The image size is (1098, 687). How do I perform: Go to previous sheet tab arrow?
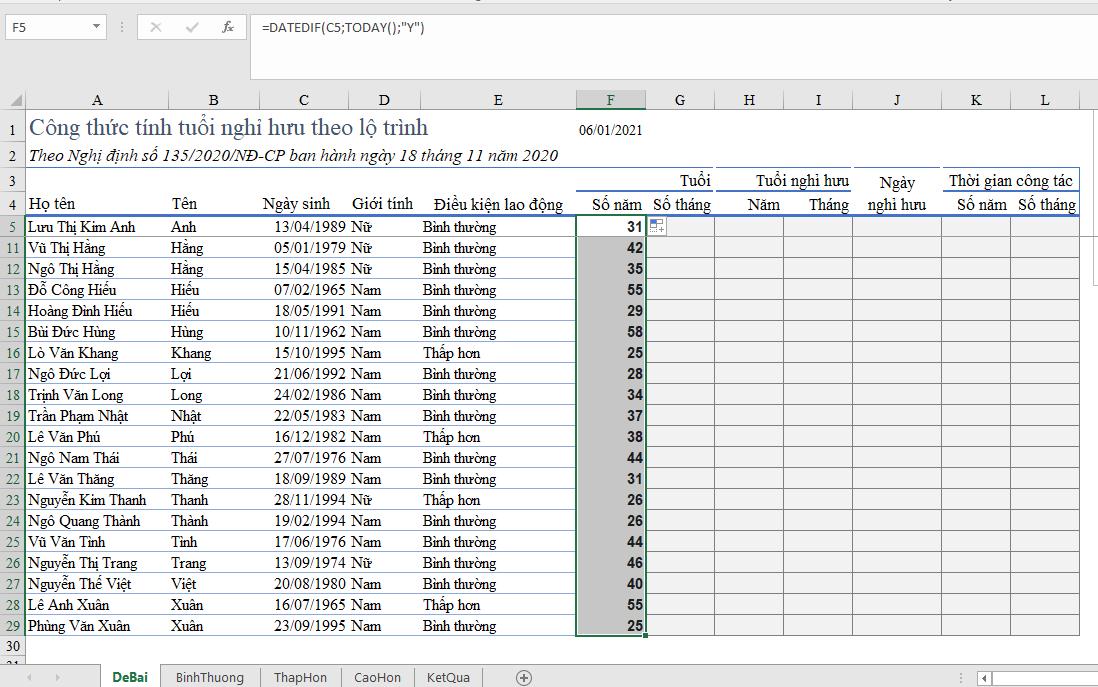(29, 677)
